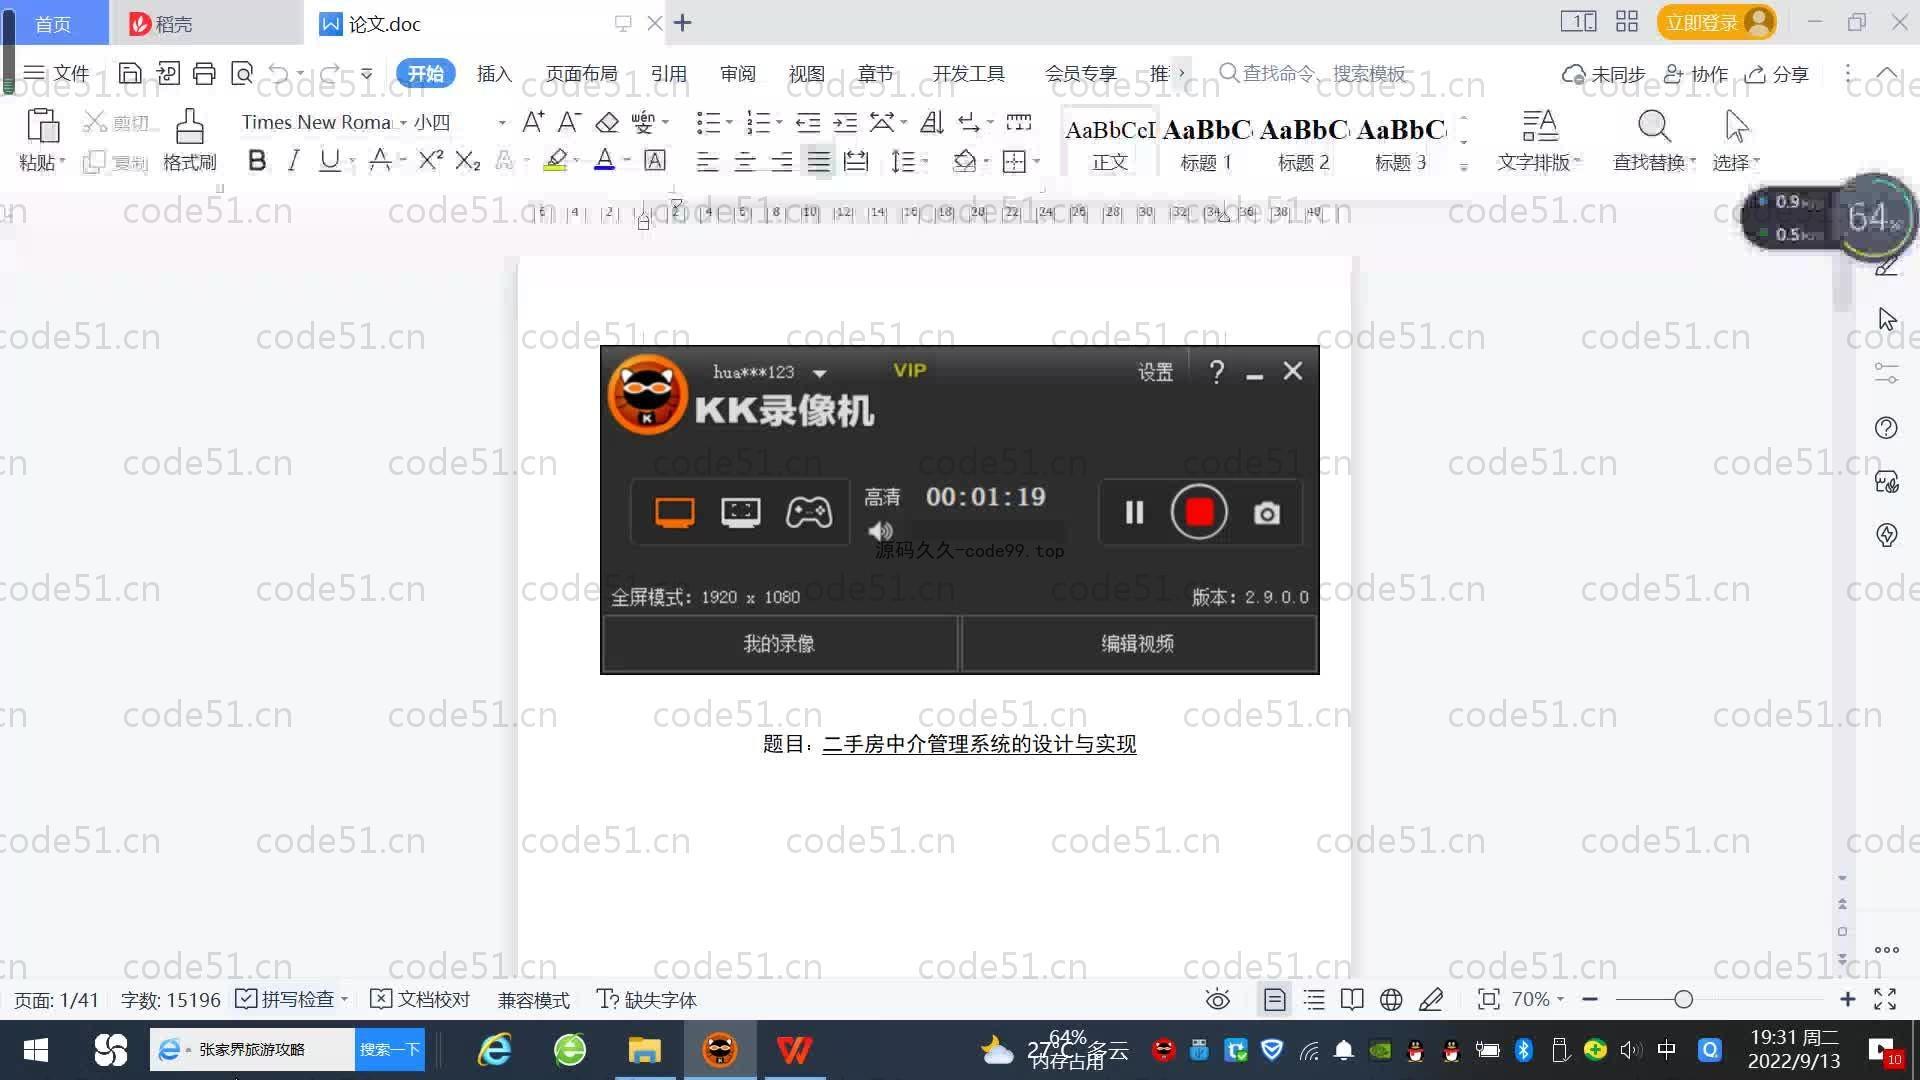This screenshot has width=1920, height=1080.
Task: Increase font size with A+ icon
Action: point(533,122)
